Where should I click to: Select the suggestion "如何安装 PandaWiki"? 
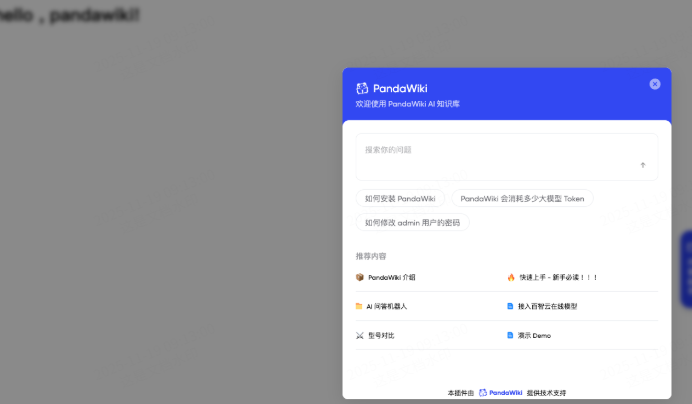coord(400,199)
